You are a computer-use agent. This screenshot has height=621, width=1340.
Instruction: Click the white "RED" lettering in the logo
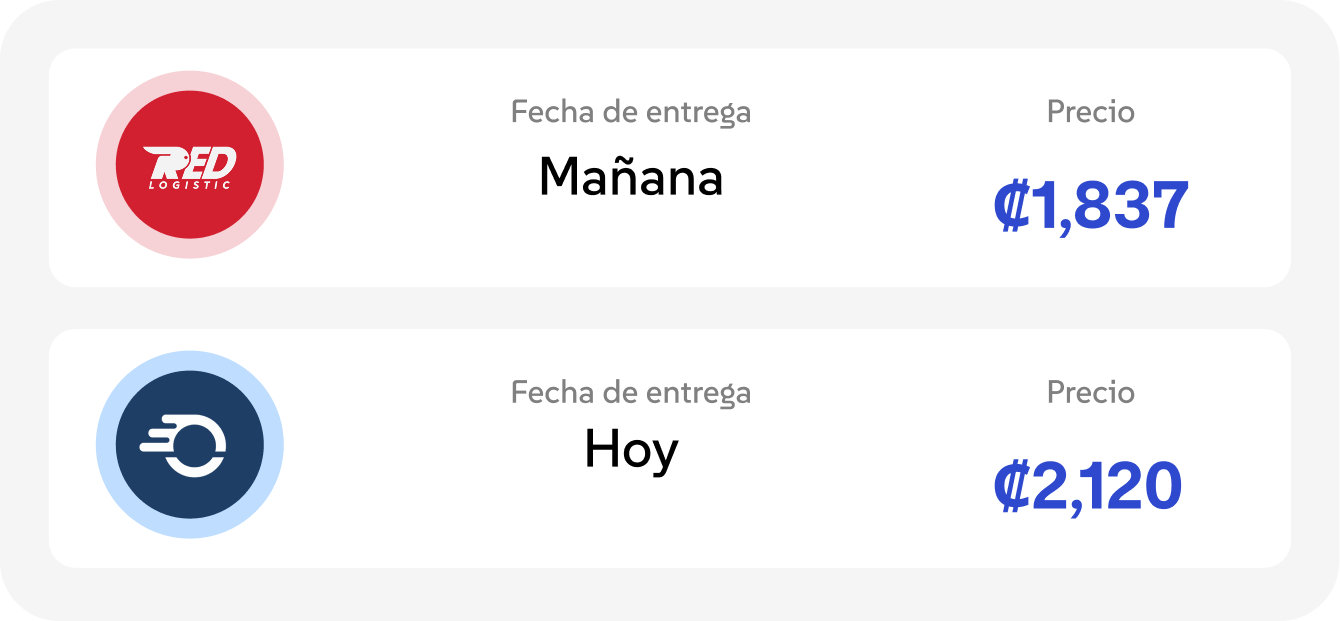tap(190, 162)
